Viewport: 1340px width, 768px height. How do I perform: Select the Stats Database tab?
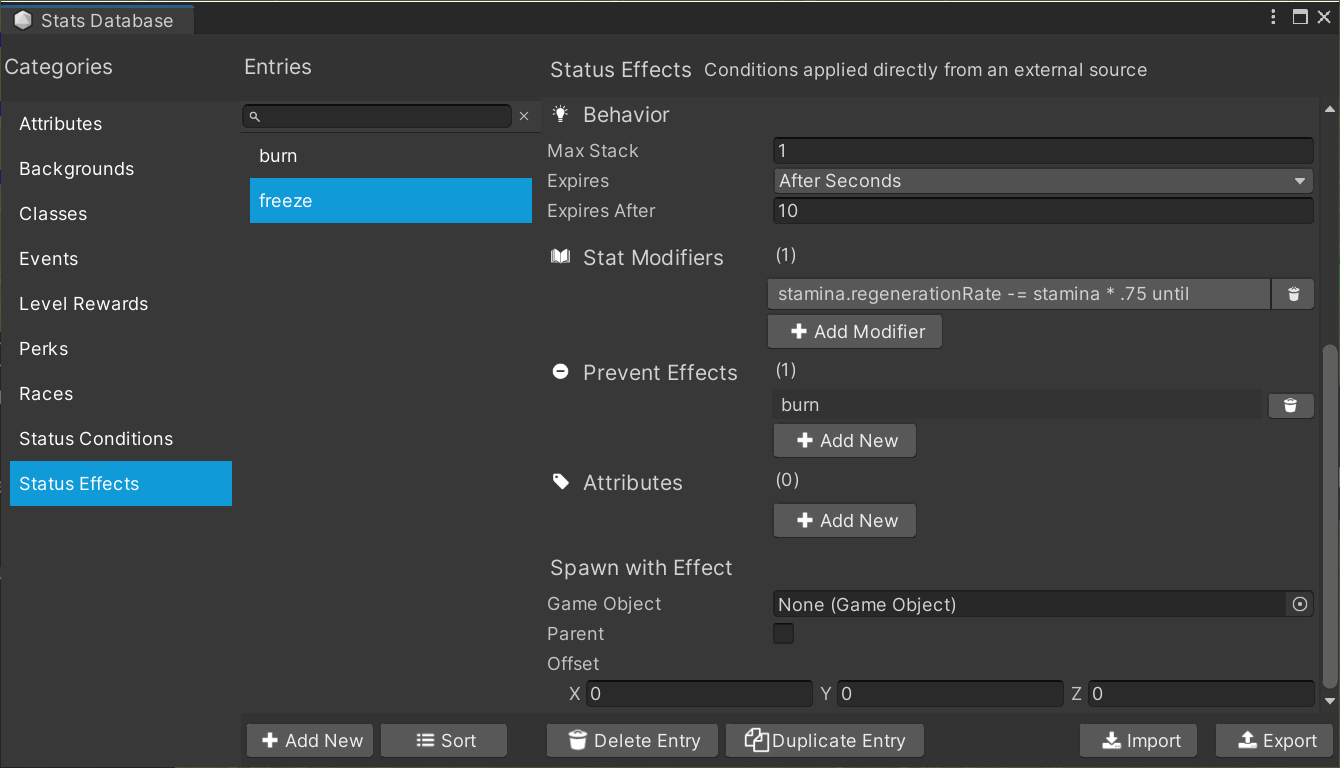point(96,20)
